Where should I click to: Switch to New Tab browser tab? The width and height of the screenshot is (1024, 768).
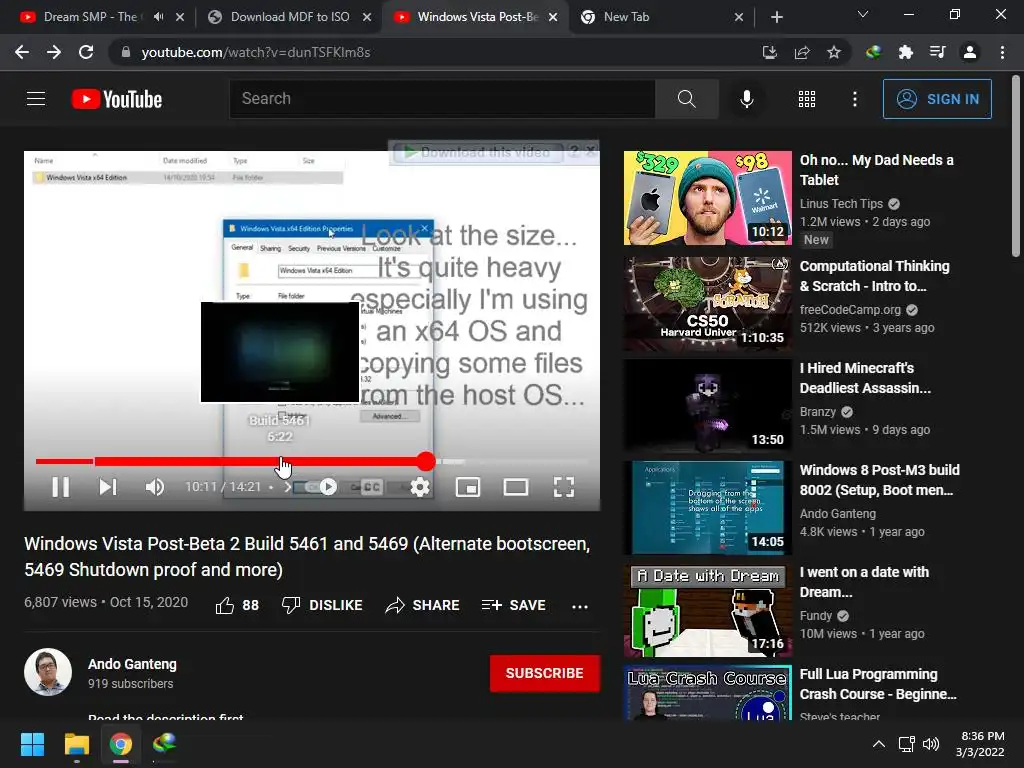point(653,17)
